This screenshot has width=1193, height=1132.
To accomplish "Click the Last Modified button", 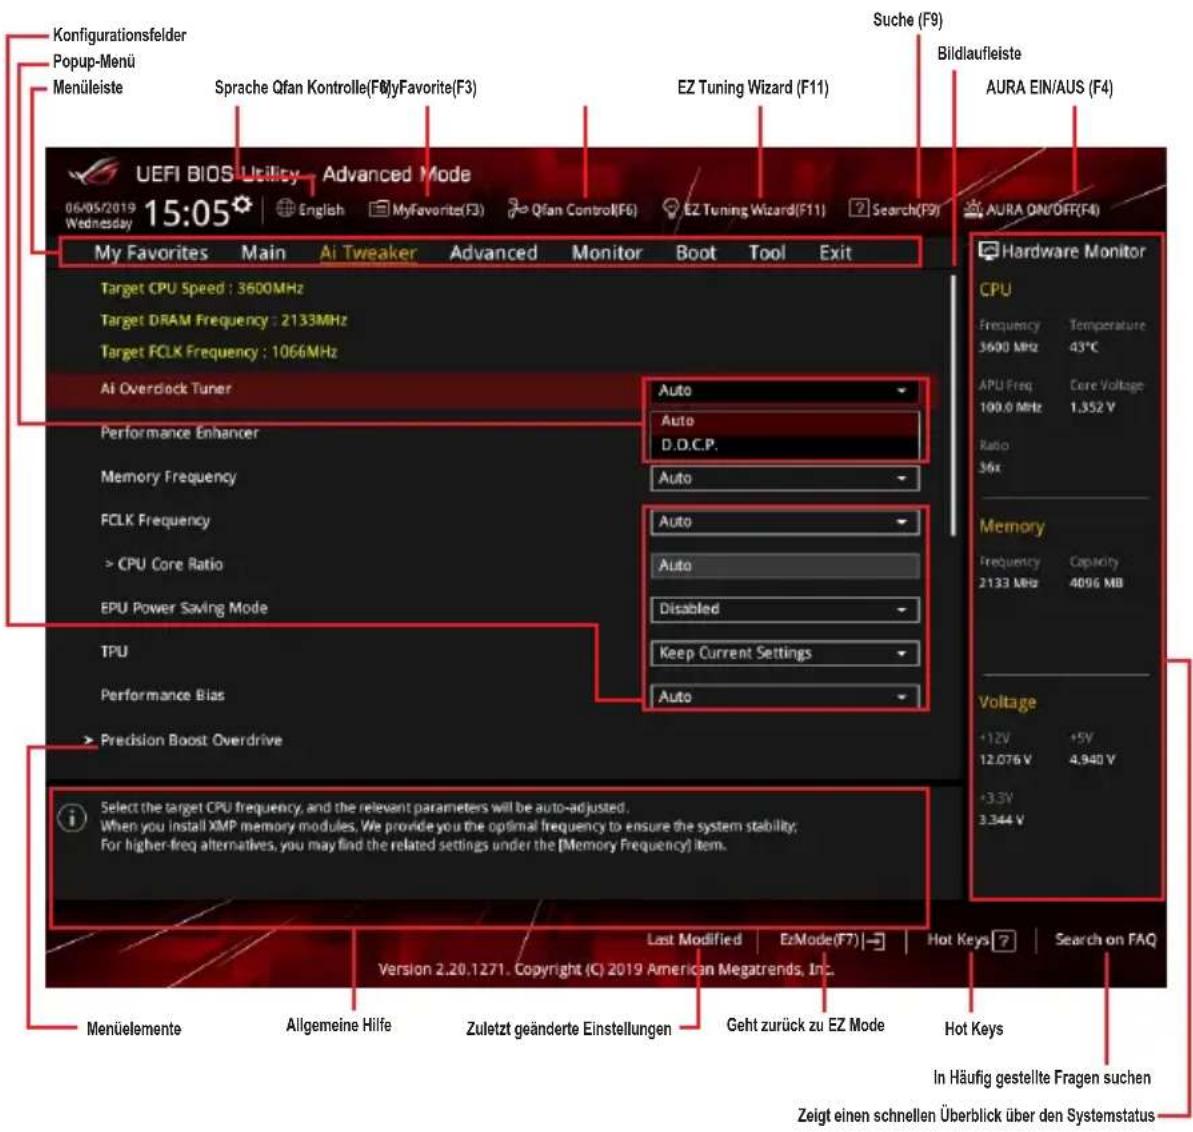I will (x=694, y=940).
